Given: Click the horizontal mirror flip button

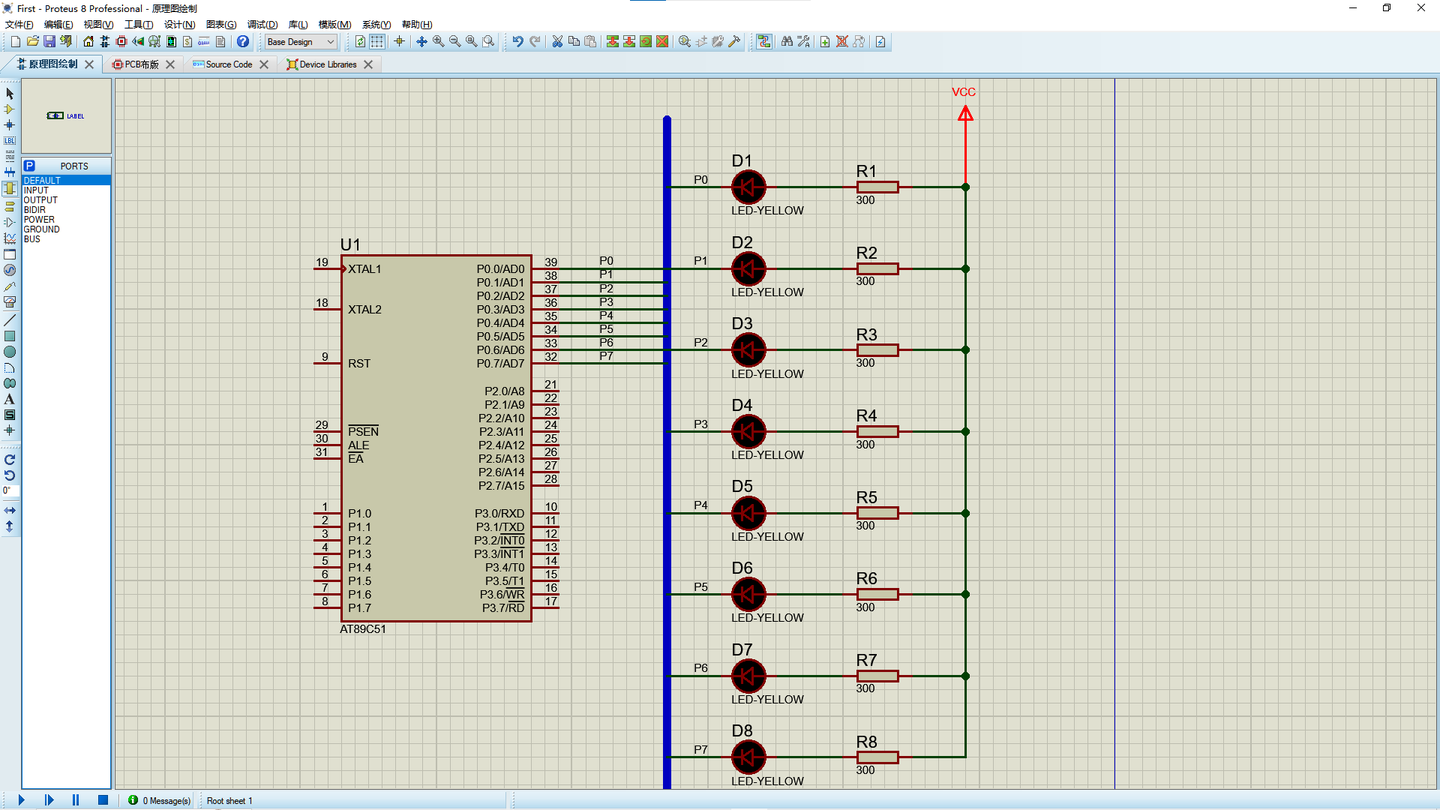Looking at the screenshot, I should pos(10,511).
